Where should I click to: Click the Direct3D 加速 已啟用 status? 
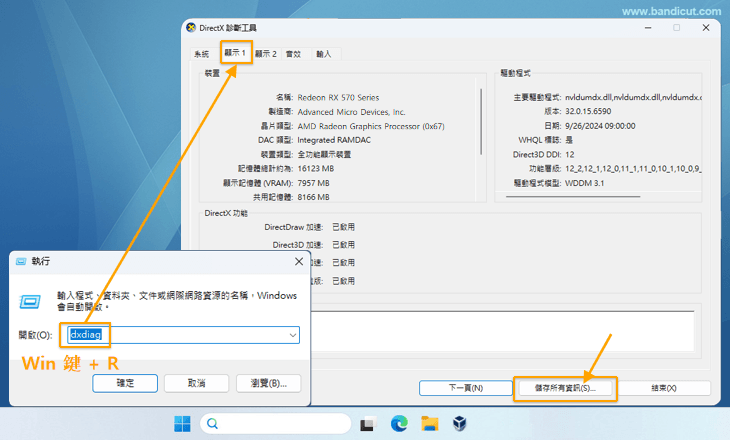pos(344,244)
